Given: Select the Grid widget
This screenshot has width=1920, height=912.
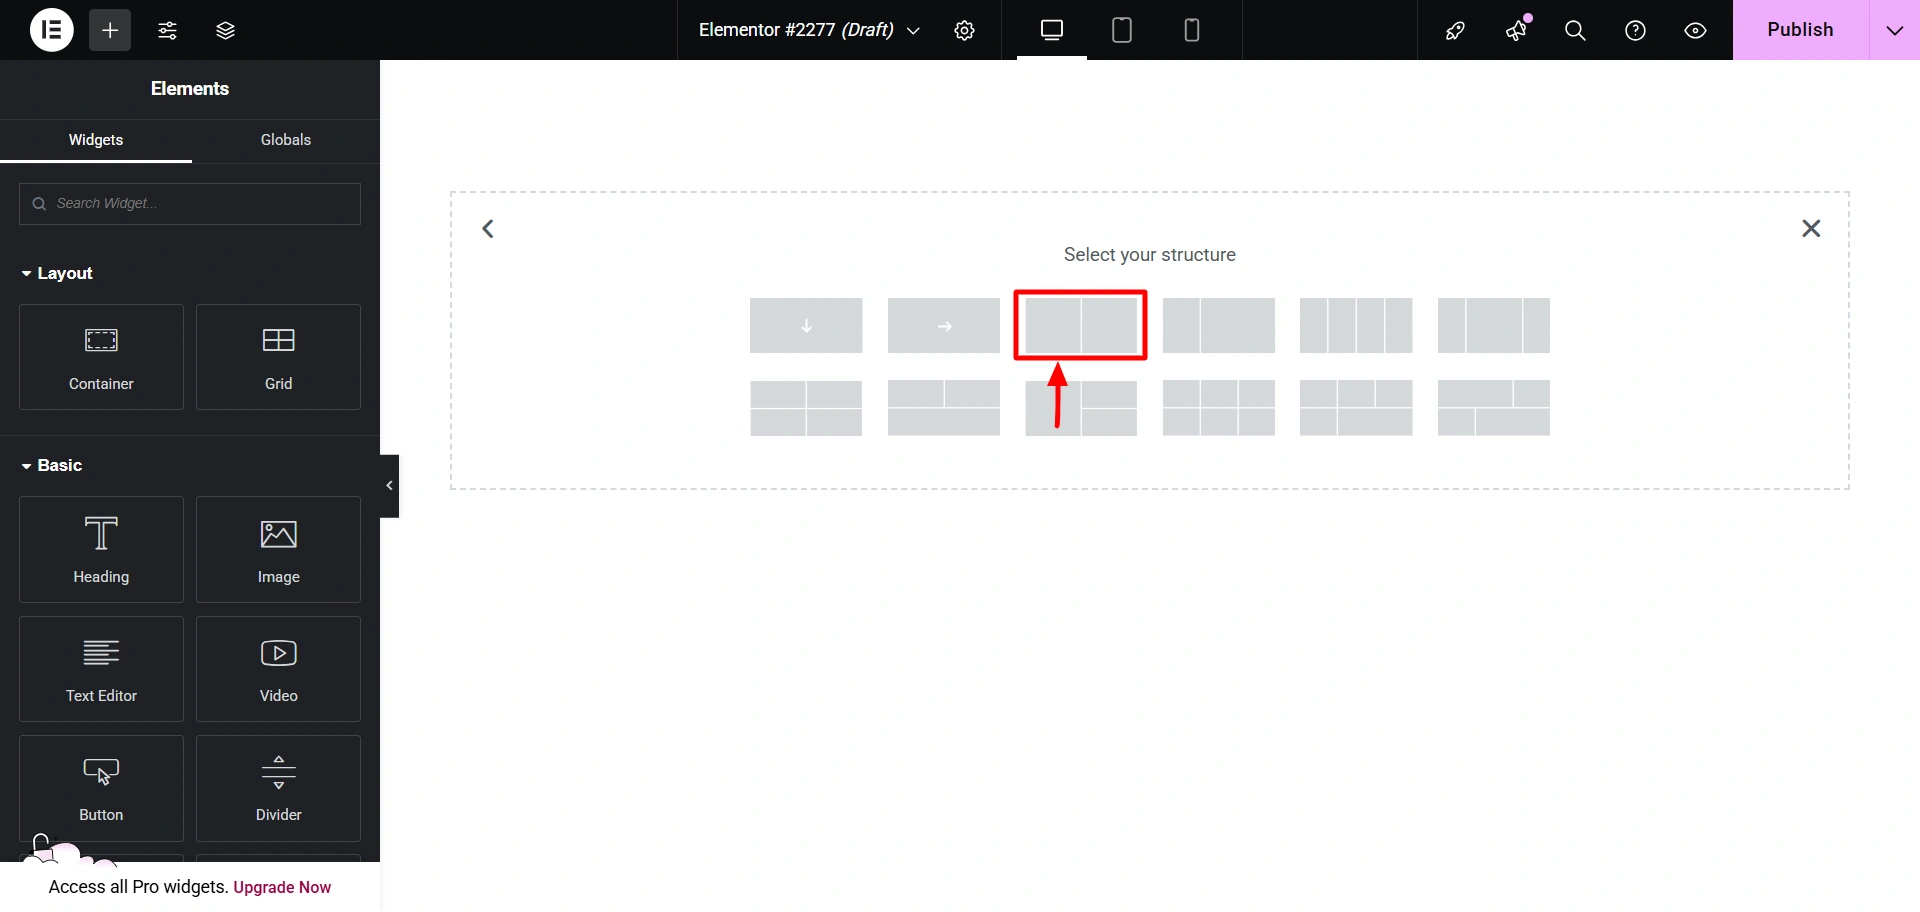Looking at the screenshot, I should pyautogui.click(x=278, y=357).
